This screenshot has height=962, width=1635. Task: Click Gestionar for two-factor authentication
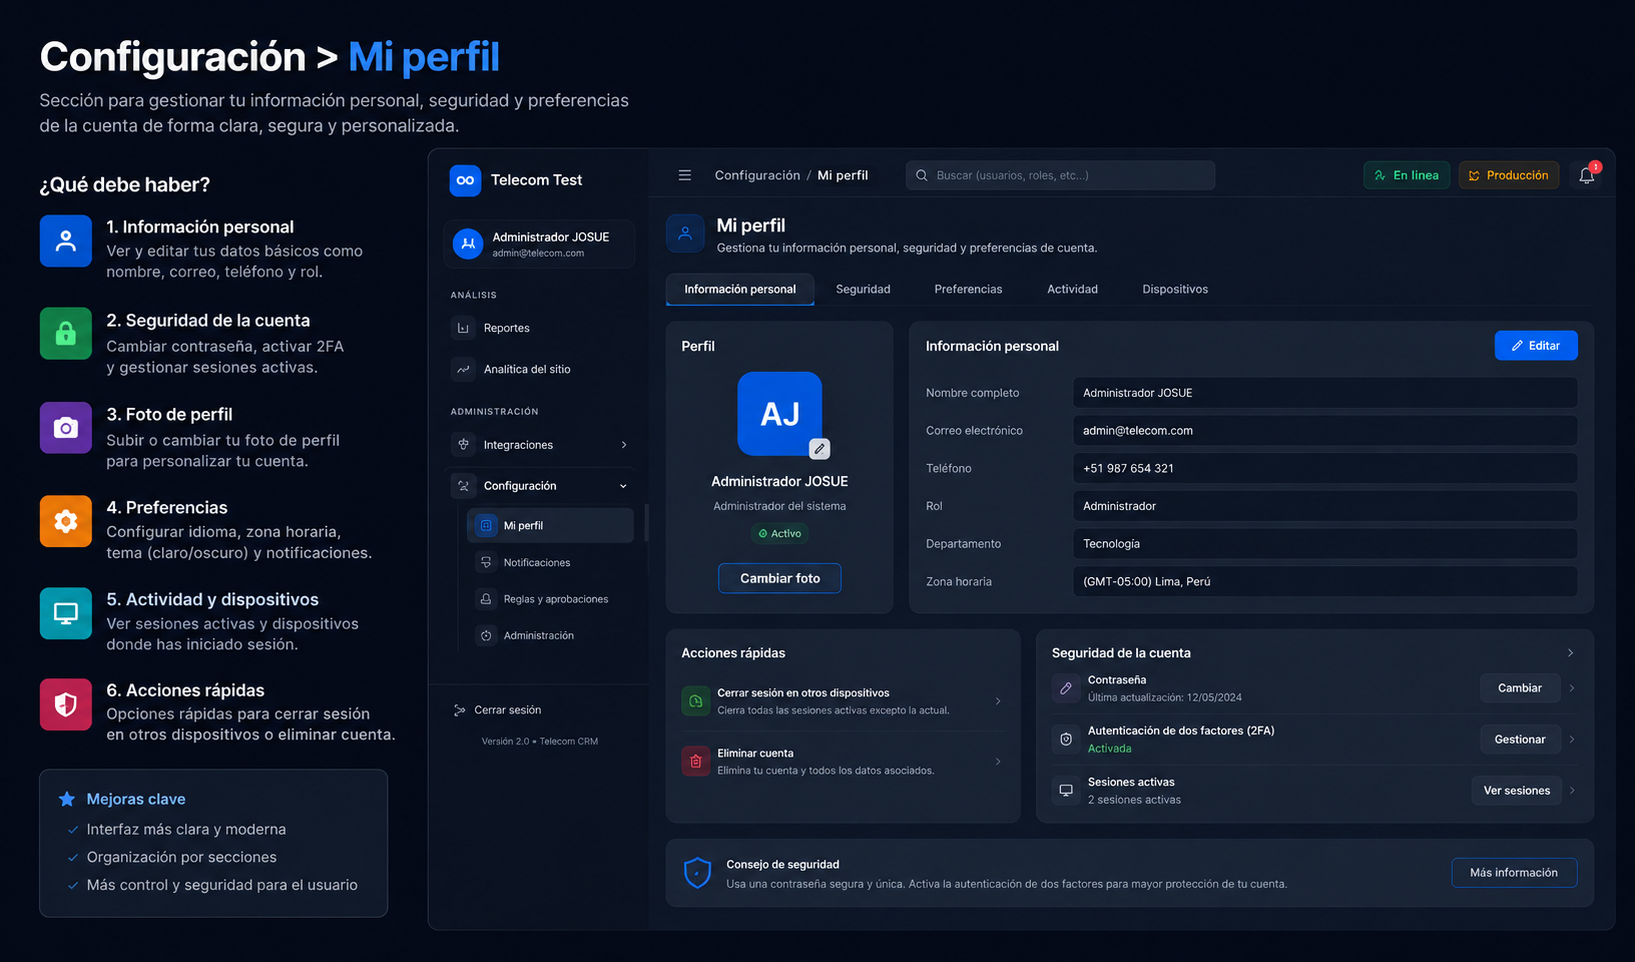point(1520,739)
